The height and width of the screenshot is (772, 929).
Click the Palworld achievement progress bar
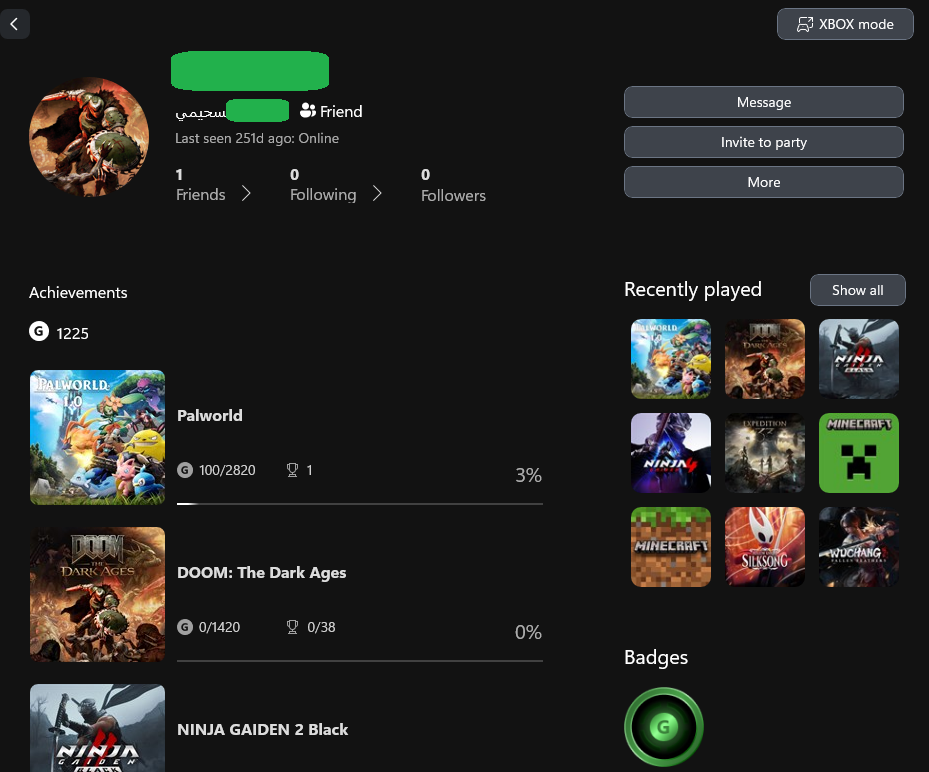360,504
